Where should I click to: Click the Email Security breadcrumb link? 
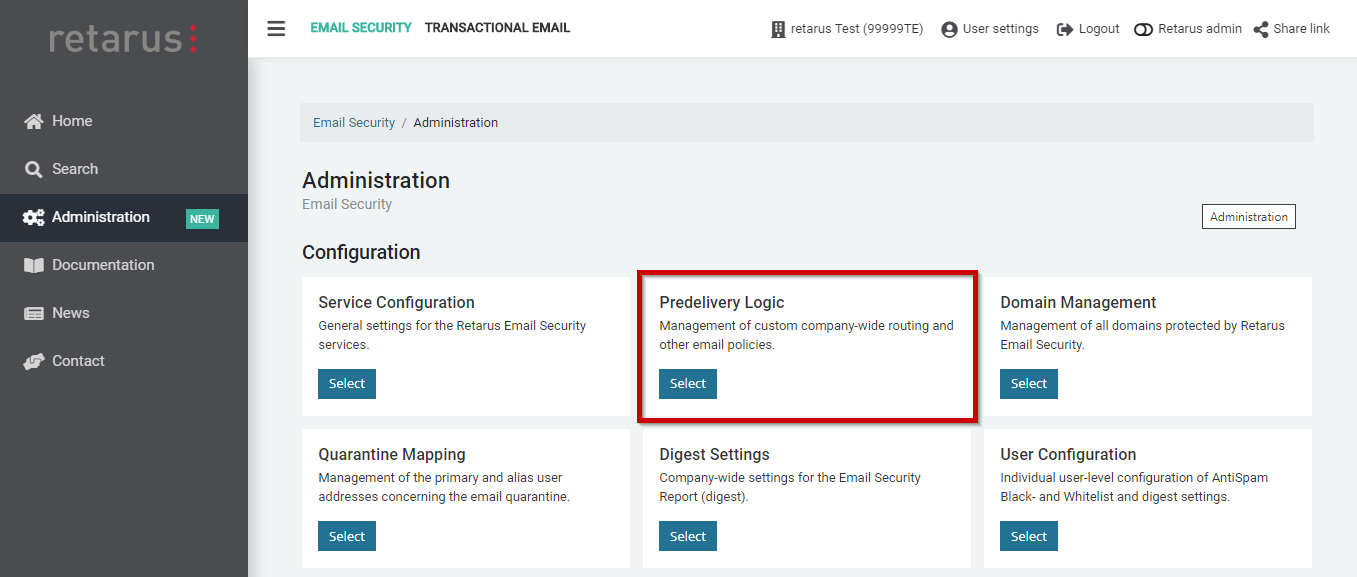click(354, 123)
